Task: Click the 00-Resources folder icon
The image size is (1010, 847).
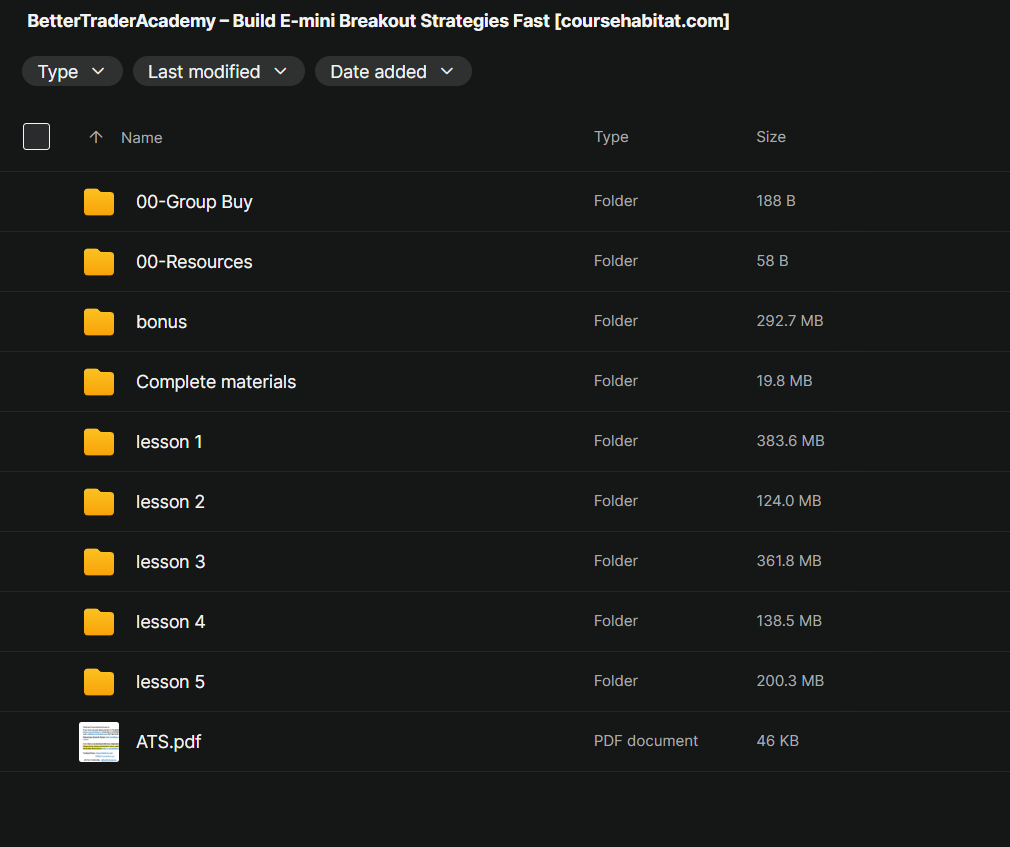Action: point(99,262)
